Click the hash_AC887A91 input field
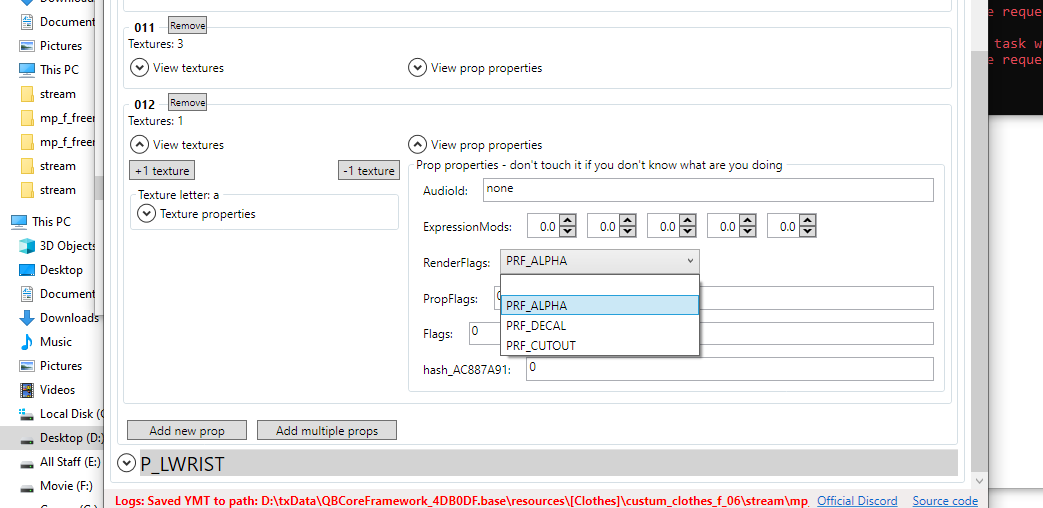The height and width of the screenshot is (508, 1043). pyautogui.click(x=730, y=369)
